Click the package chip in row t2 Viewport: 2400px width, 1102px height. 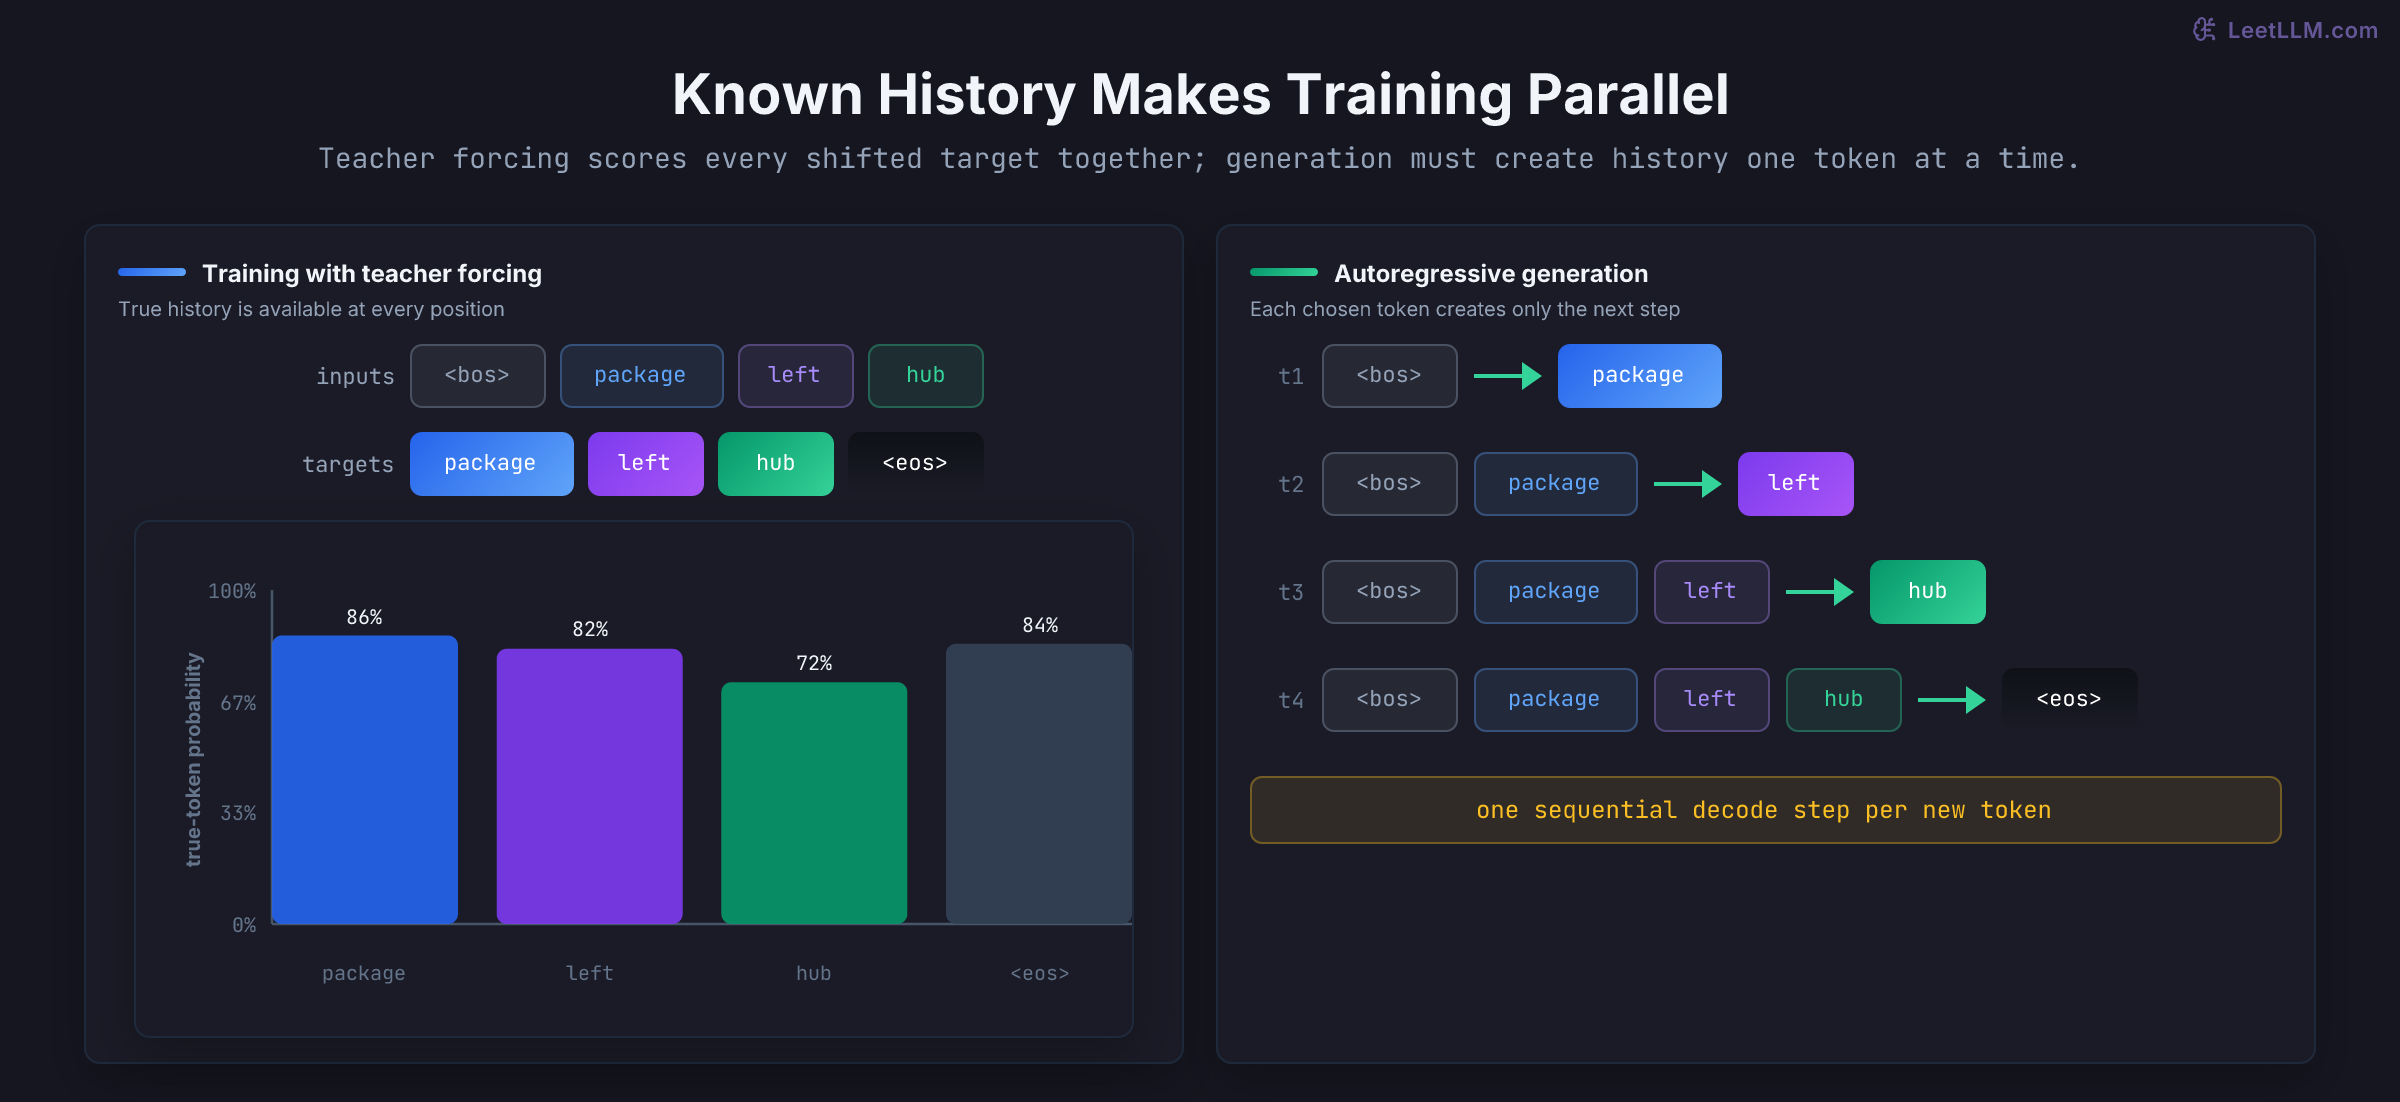1556,484
